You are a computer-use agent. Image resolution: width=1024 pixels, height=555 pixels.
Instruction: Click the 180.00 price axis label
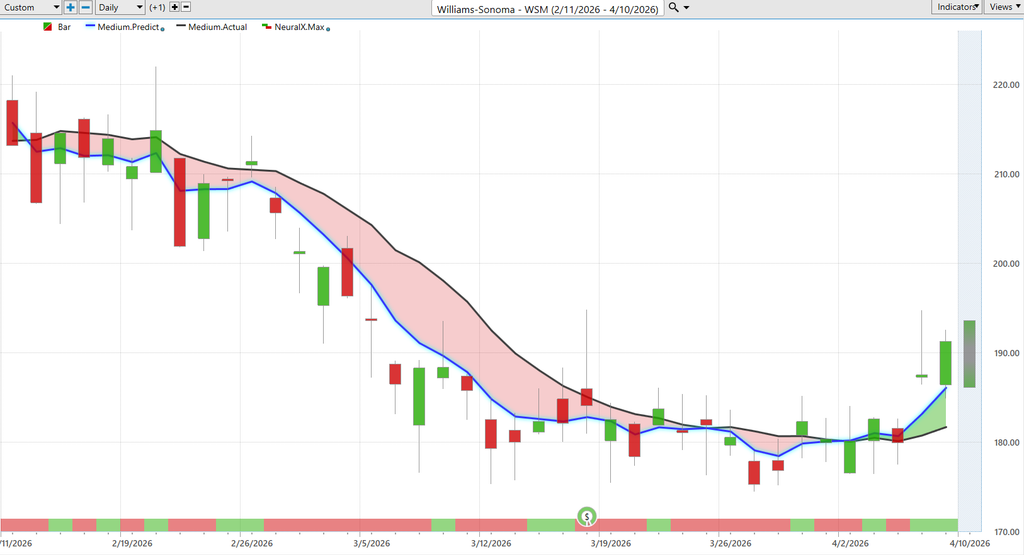coord(1006,442)
